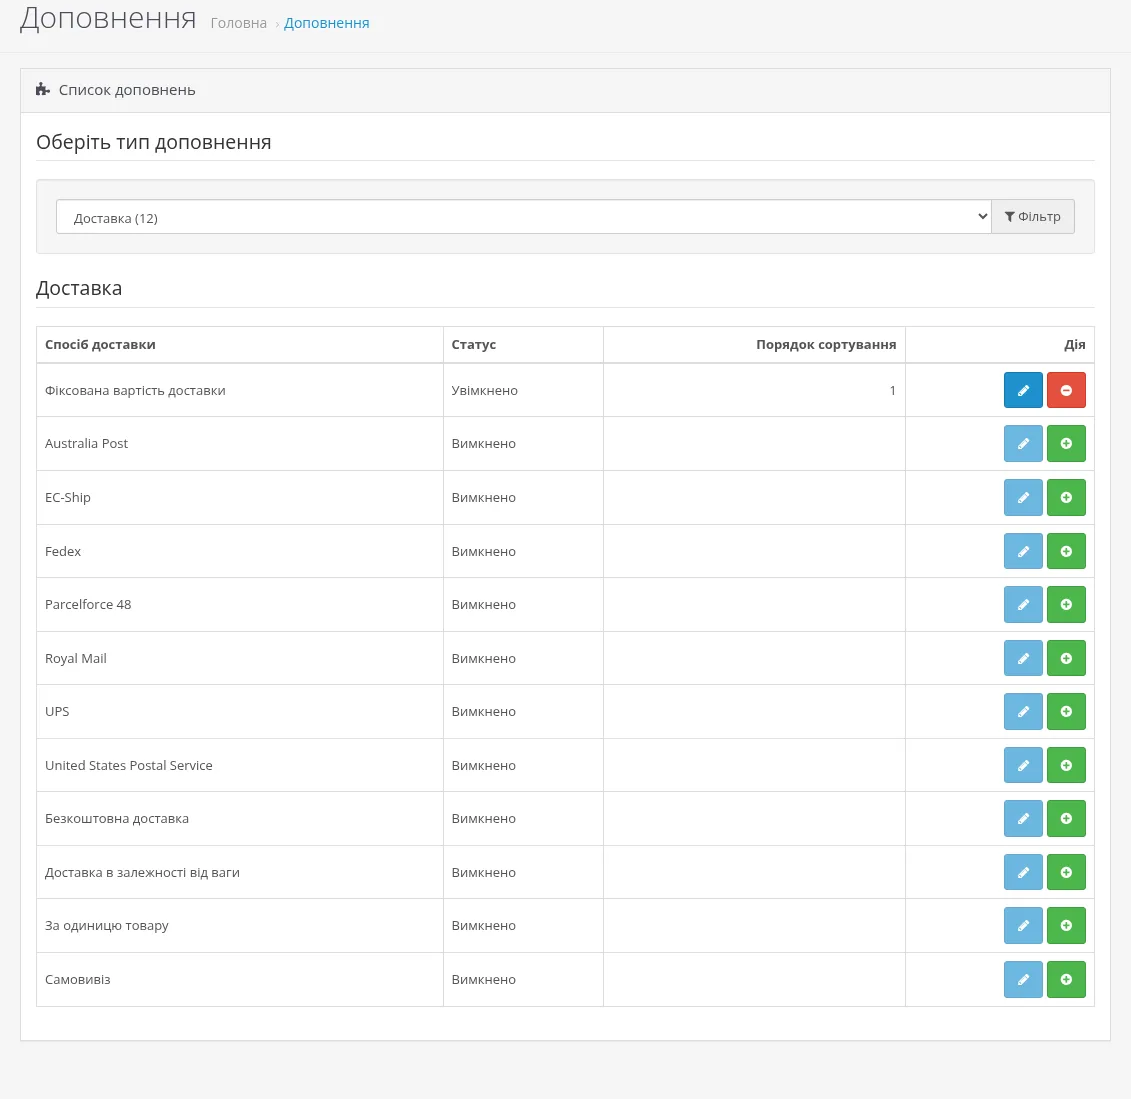
Task: Click the Фільтр button
Action: (1033, 217)
